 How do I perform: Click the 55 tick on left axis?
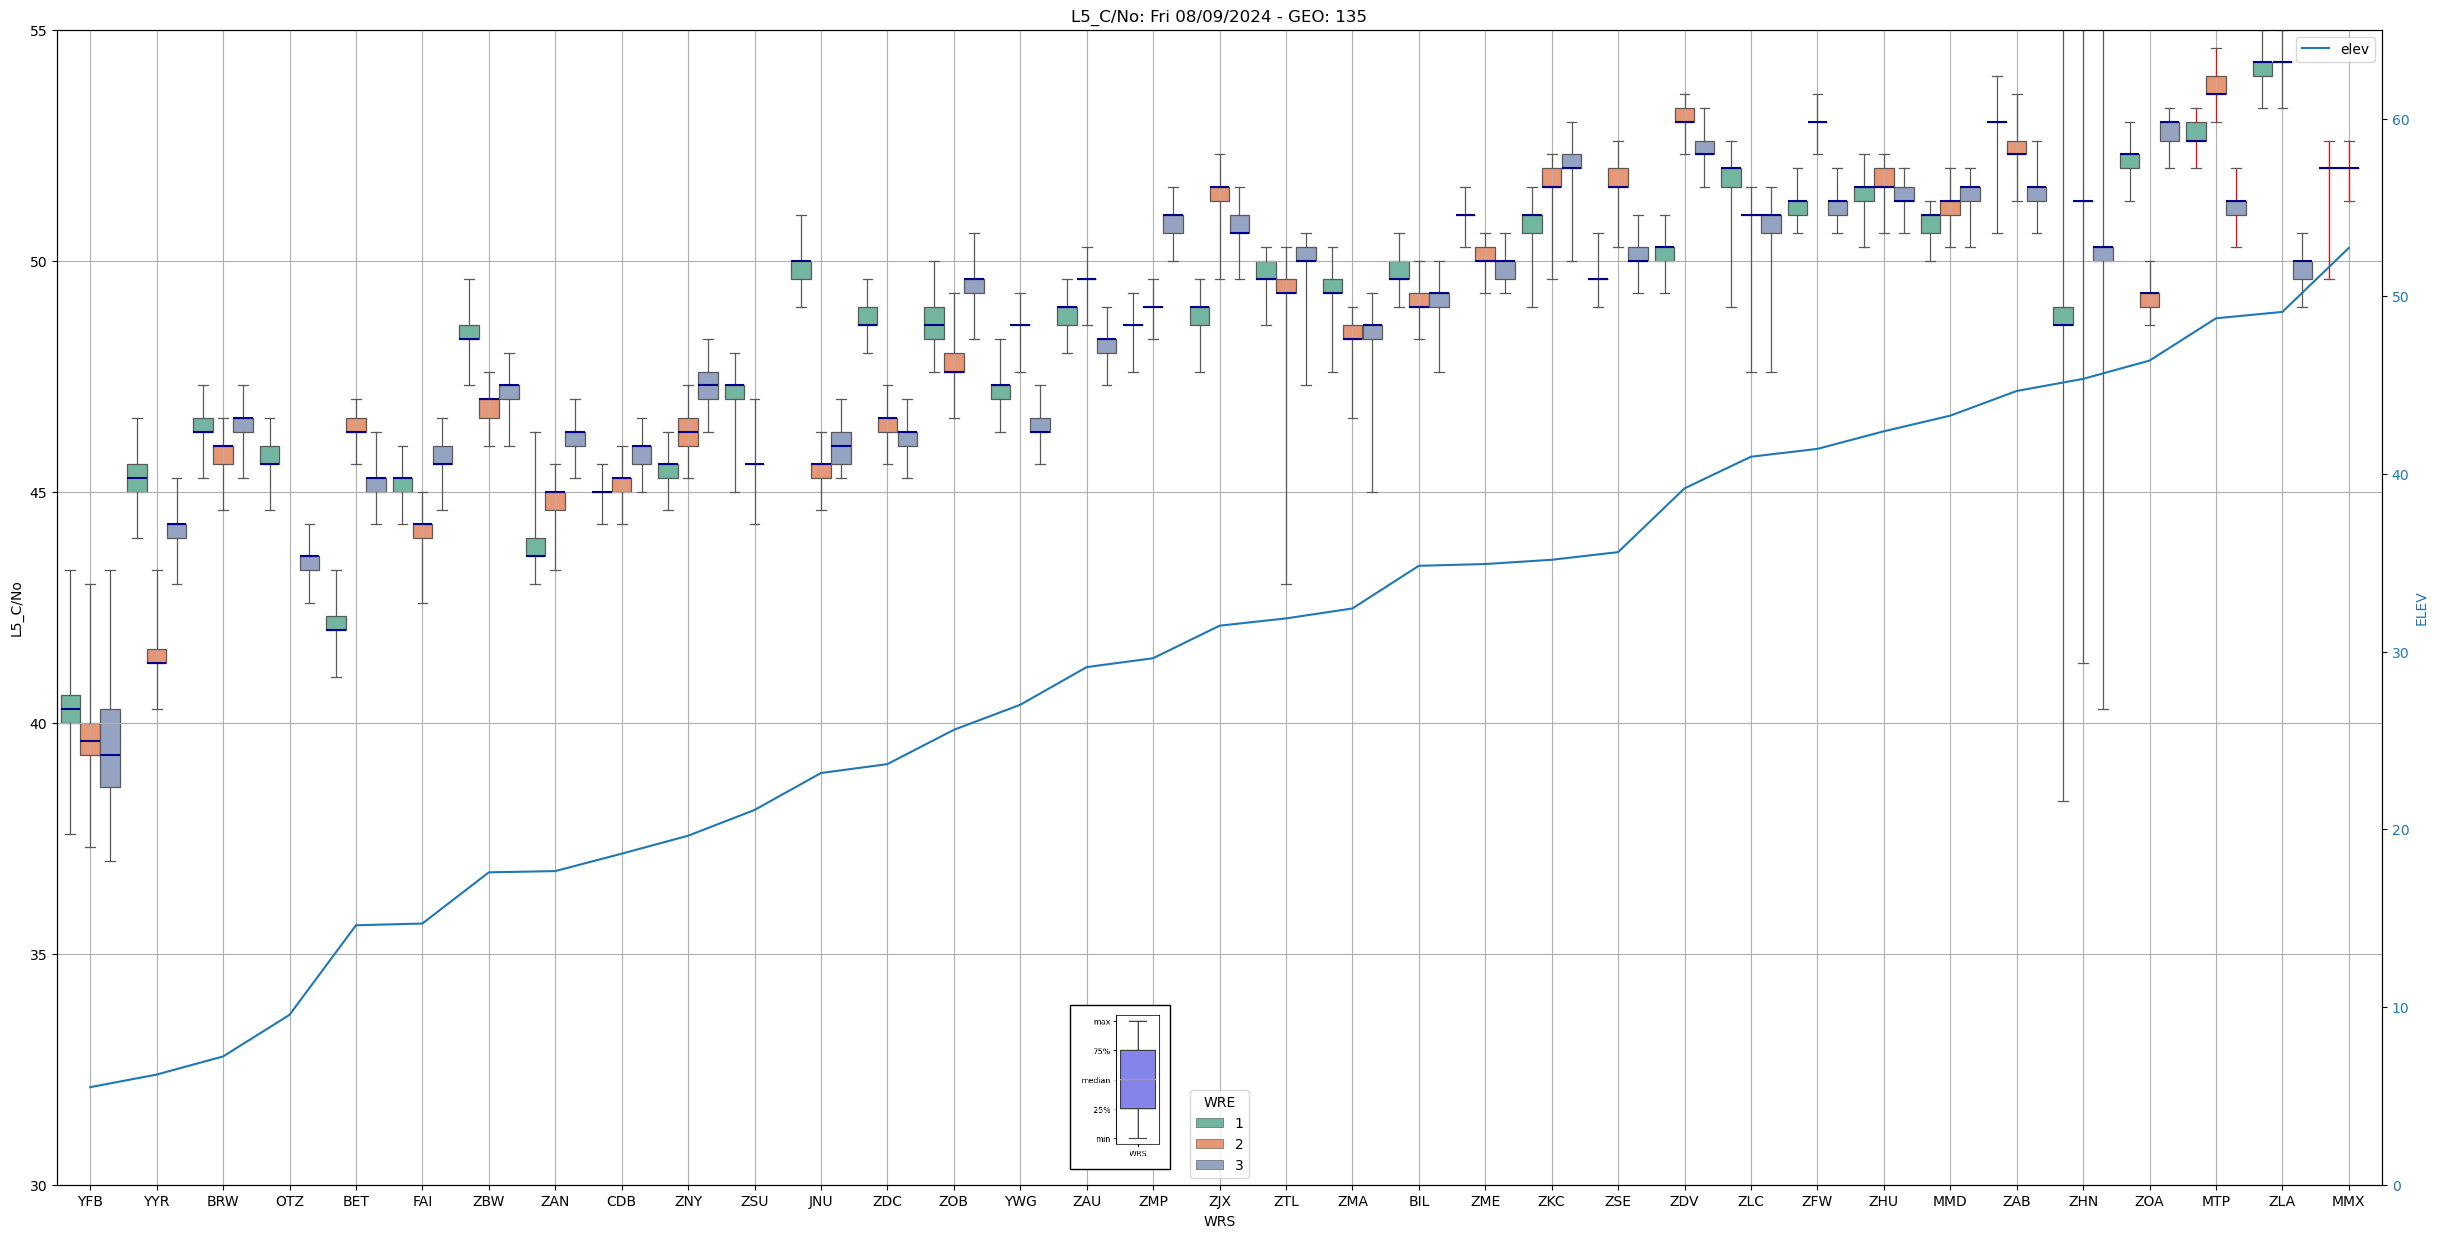coord(39,31)
